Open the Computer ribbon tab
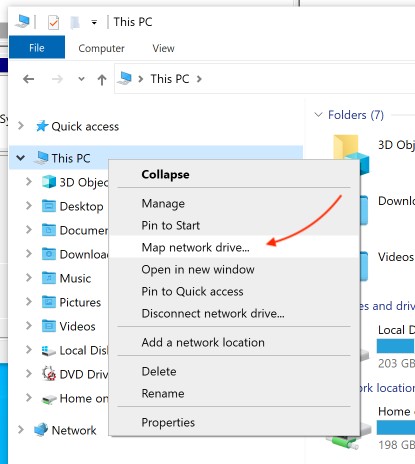This screenshot has width=415, height=464. [x=101, y=48]
